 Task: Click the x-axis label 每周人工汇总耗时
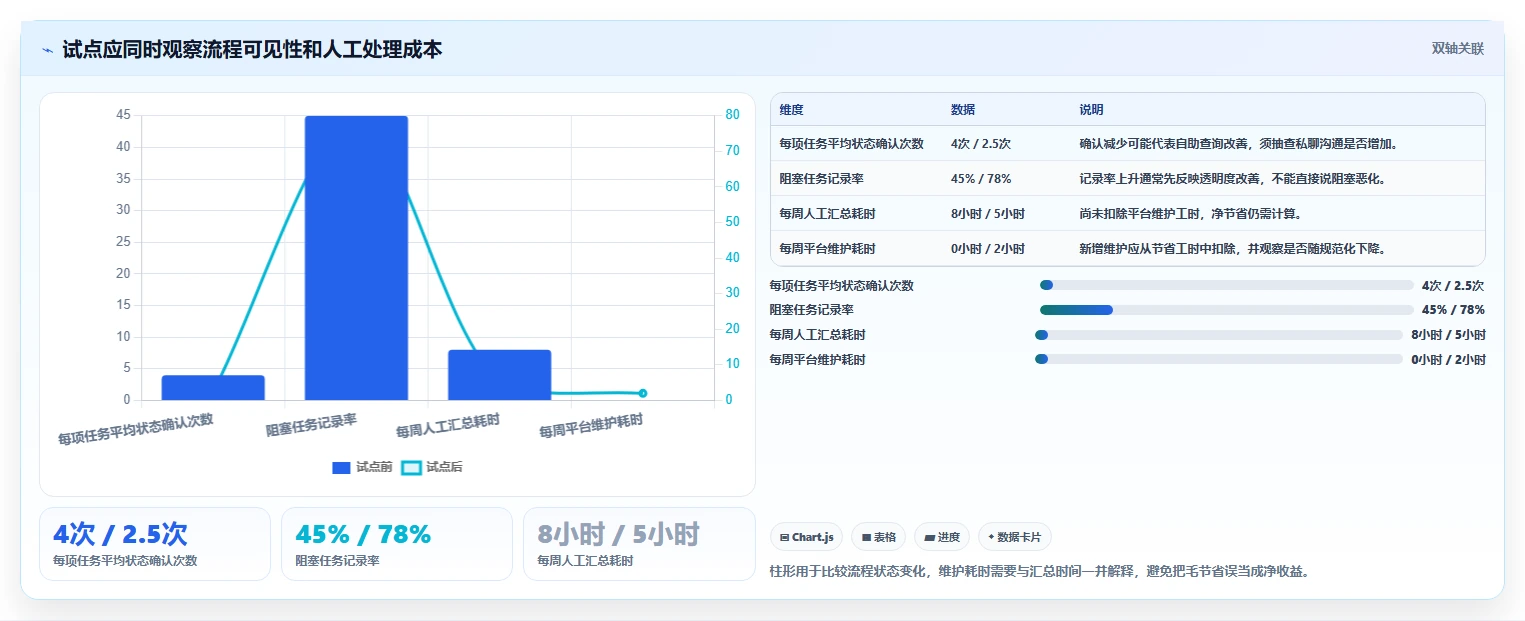[x=448, y=426]
